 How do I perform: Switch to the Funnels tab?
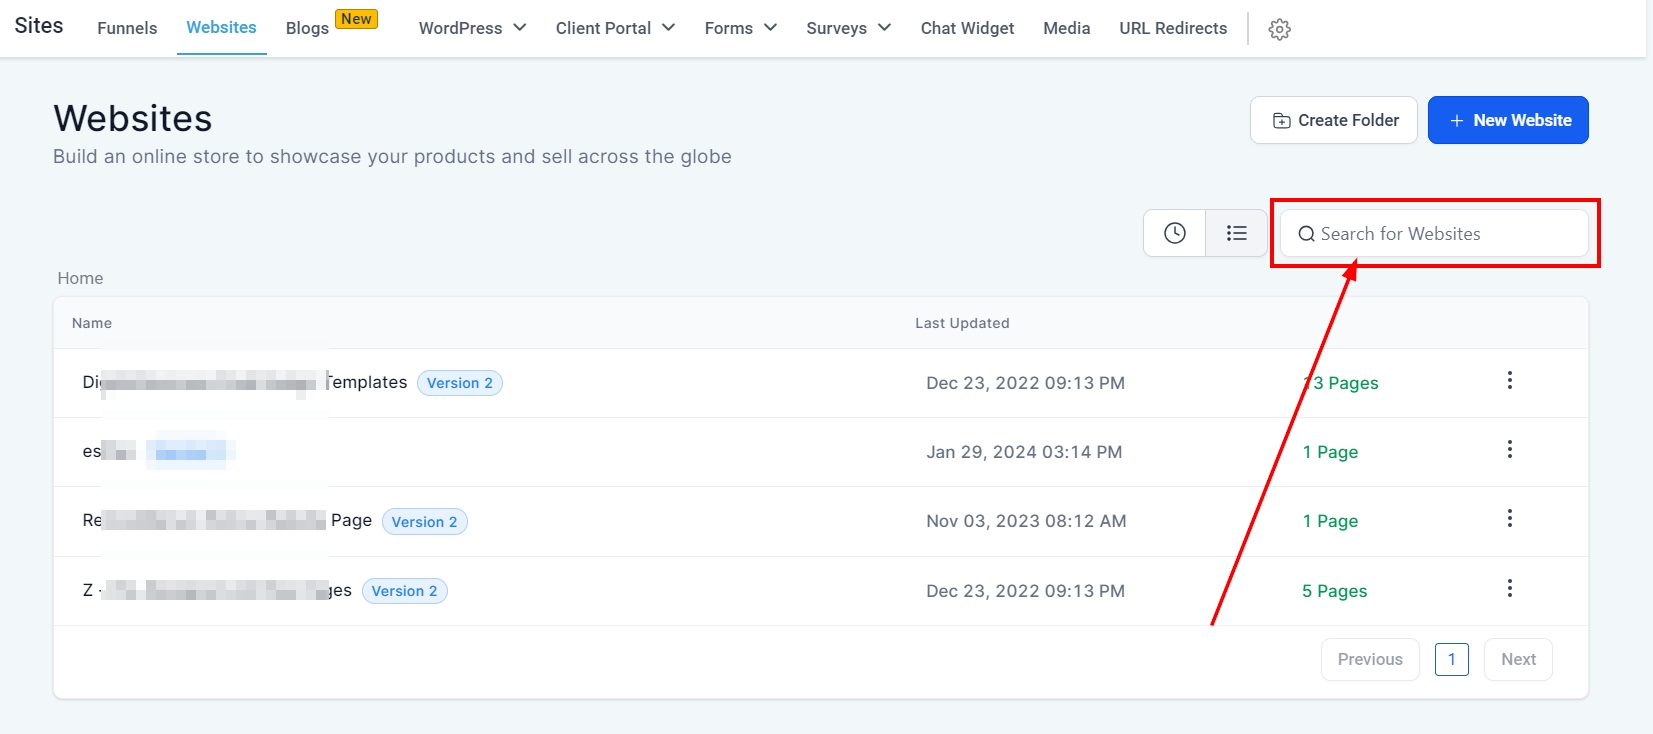pos(127,28)
